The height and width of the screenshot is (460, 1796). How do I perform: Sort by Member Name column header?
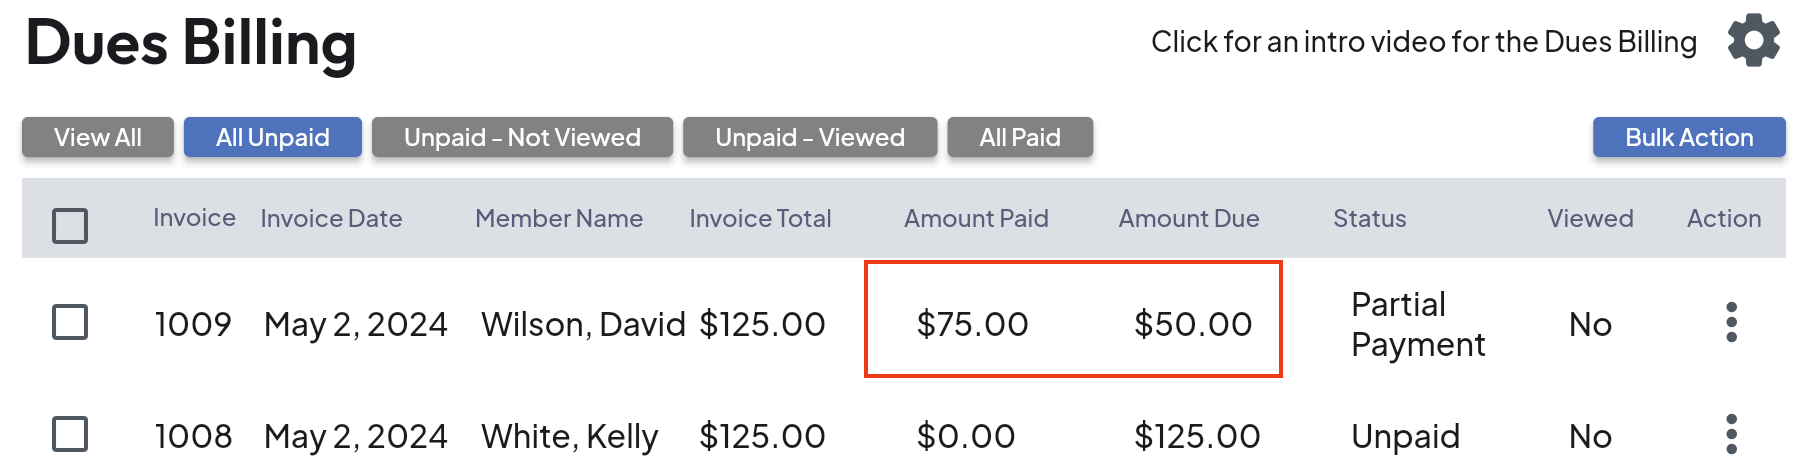pyautogui.click(x=559, y=219)
